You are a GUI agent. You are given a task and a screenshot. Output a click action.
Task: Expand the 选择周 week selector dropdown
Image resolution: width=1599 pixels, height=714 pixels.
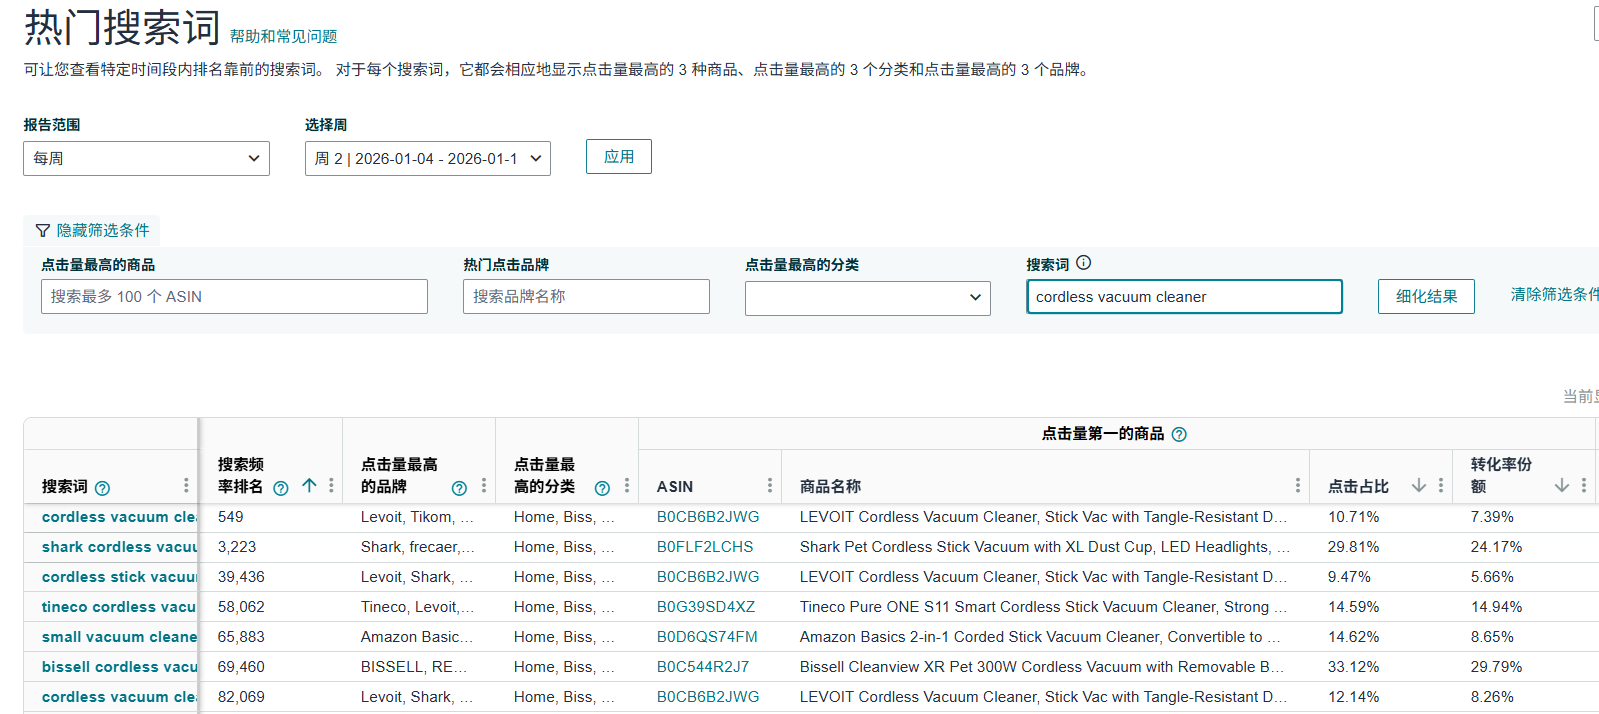point(427,158)
